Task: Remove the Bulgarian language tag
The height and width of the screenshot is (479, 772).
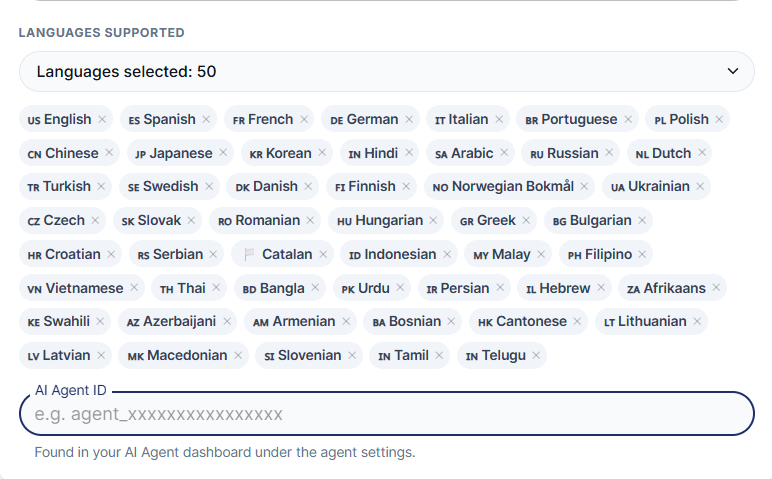Action: [642, 220]
